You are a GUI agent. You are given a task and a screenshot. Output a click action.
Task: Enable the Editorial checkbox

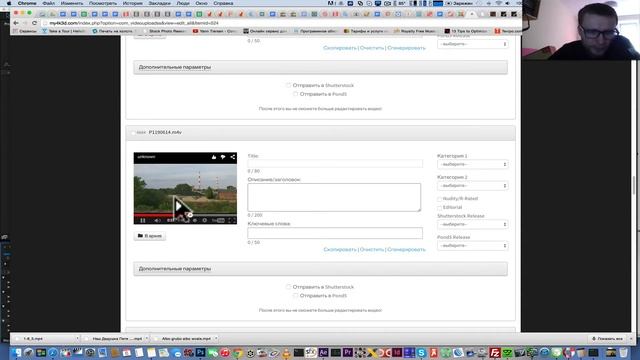[440, 208]
